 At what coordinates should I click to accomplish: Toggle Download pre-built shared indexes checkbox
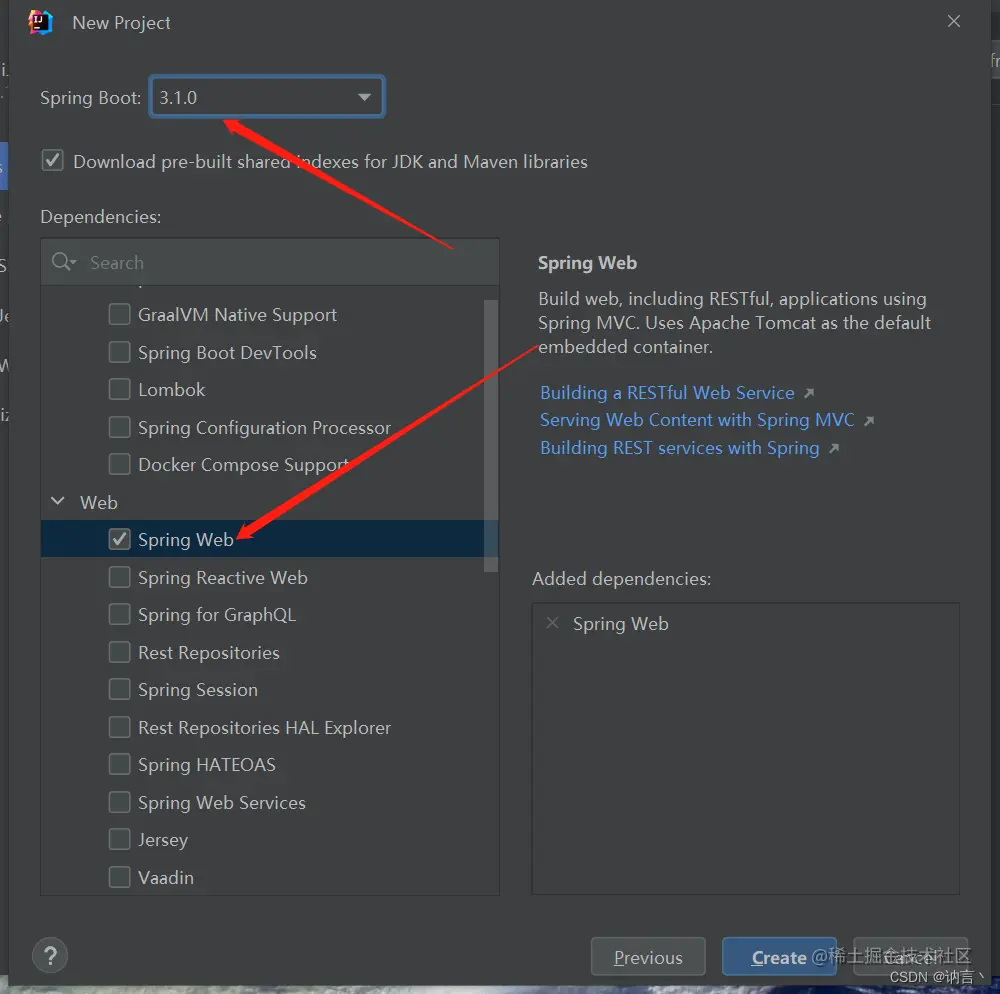coord(52,160)
